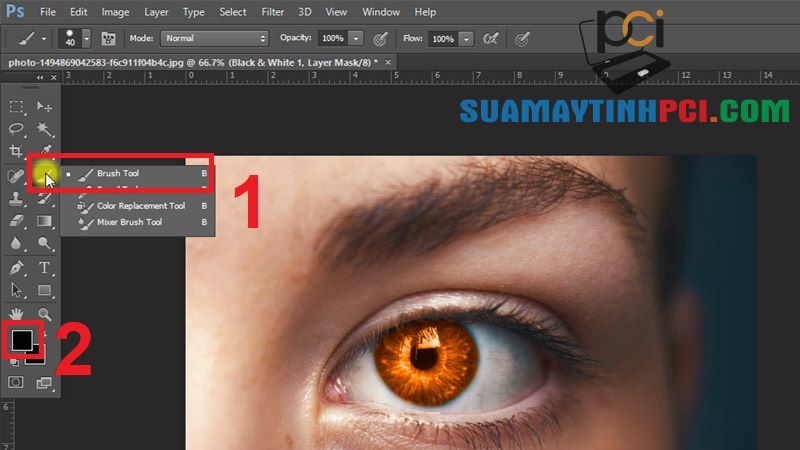Reset default foreground and background colors

pyautogui.click(x=14, y=362)
